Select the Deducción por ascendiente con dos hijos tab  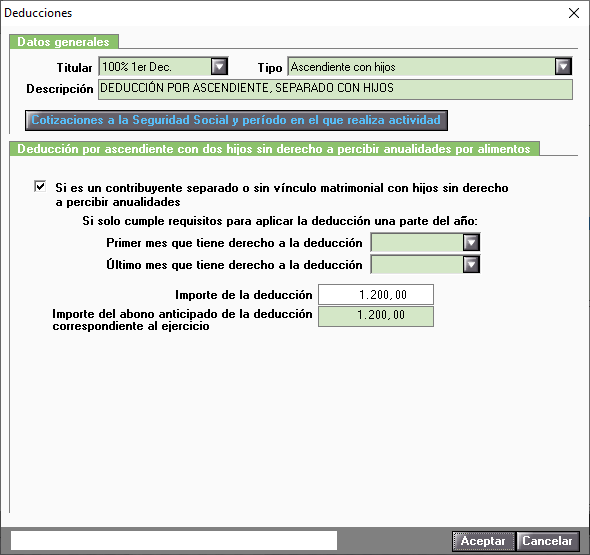pyautogui.click(x=274, y=149)
